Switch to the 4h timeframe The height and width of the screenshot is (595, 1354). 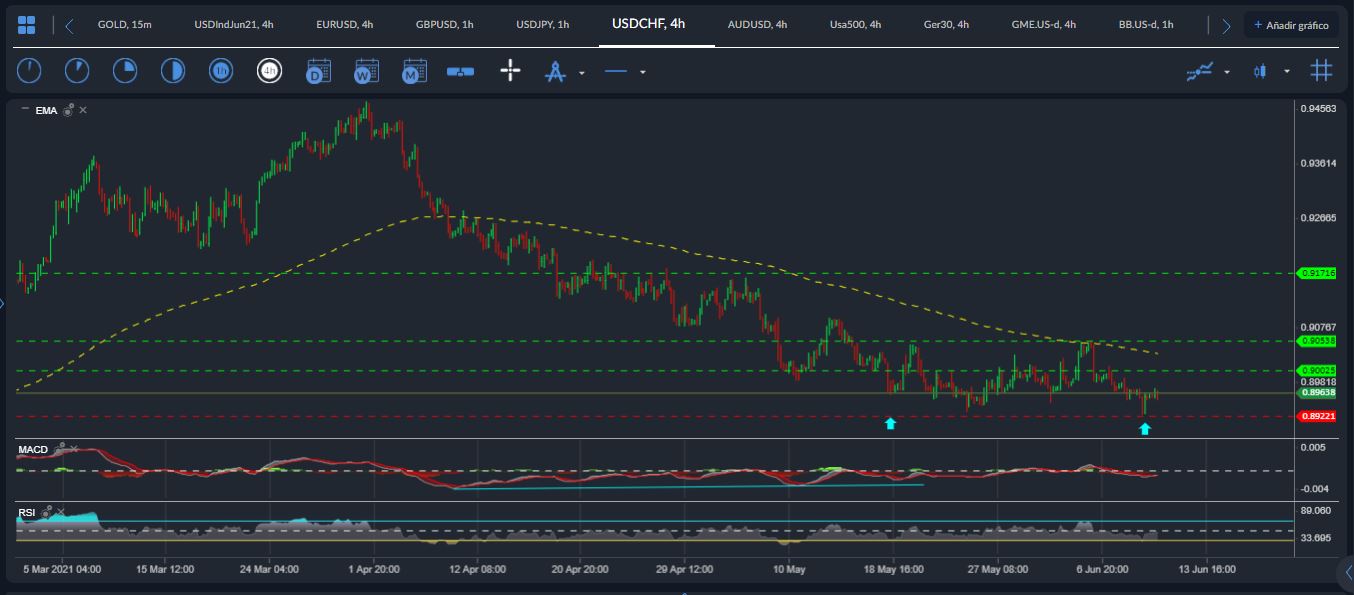click(269, 71)
